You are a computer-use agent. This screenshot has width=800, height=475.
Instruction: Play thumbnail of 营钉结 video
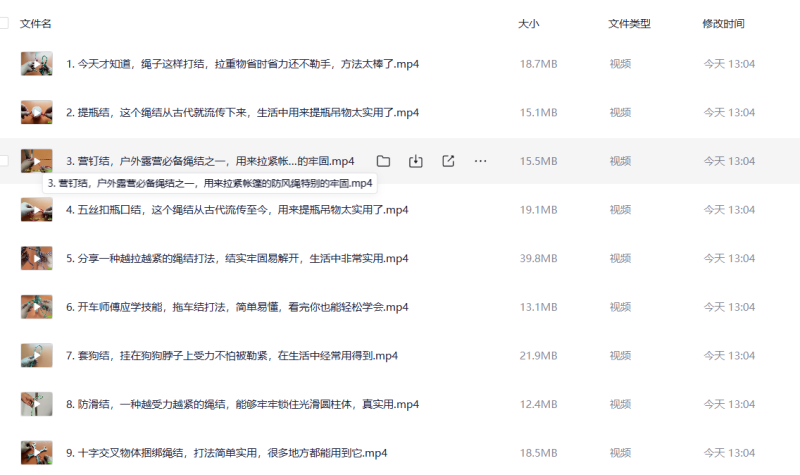(x=36, y=161)
